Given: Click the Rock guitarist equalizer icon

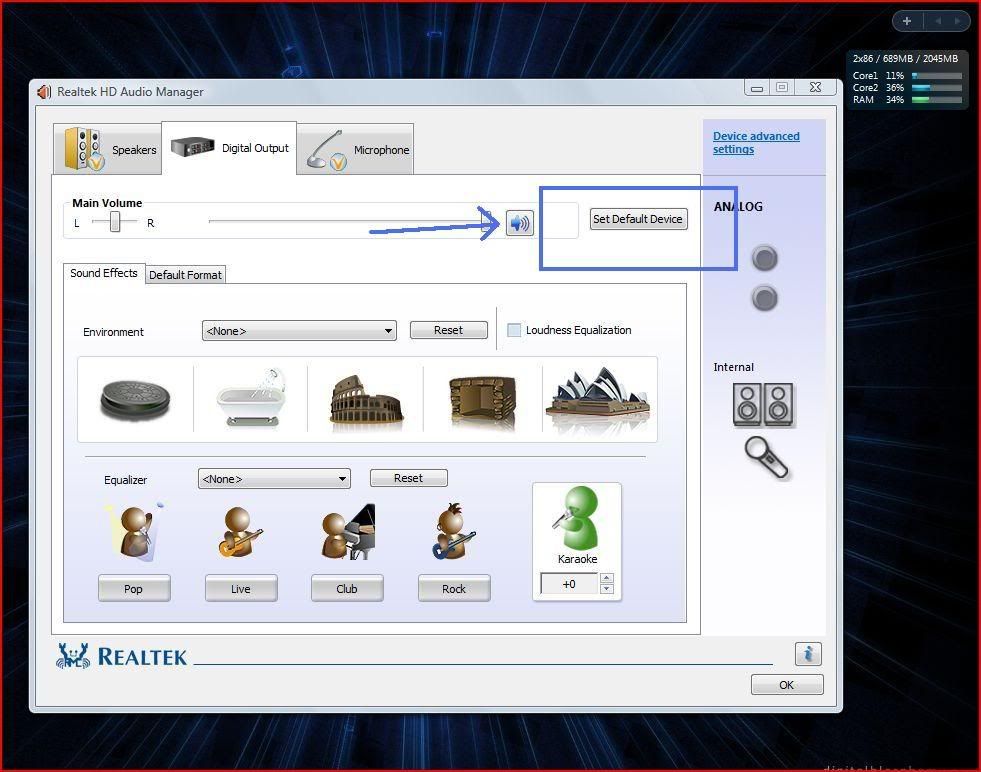Looking at the screenshot, I should [454, 532].
